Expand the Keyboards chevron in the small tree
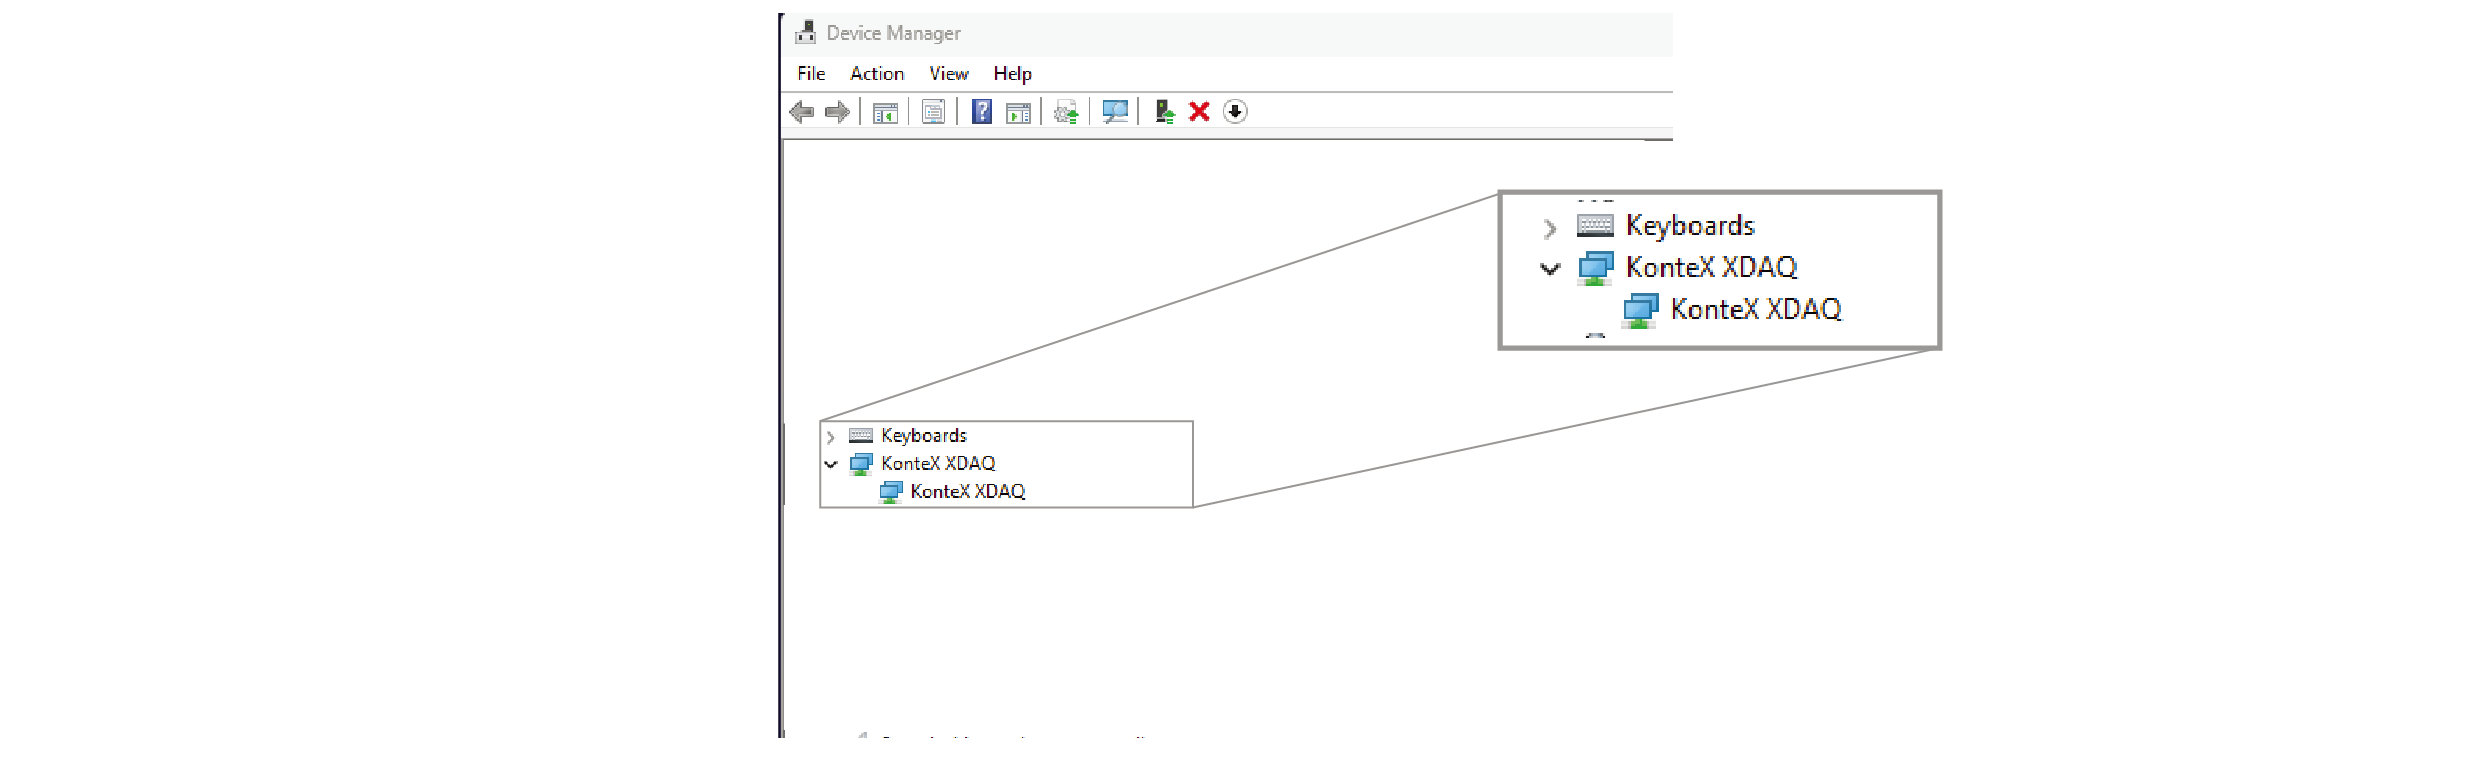The height and width of the screenshot is (760, 2482). point(830,437)
